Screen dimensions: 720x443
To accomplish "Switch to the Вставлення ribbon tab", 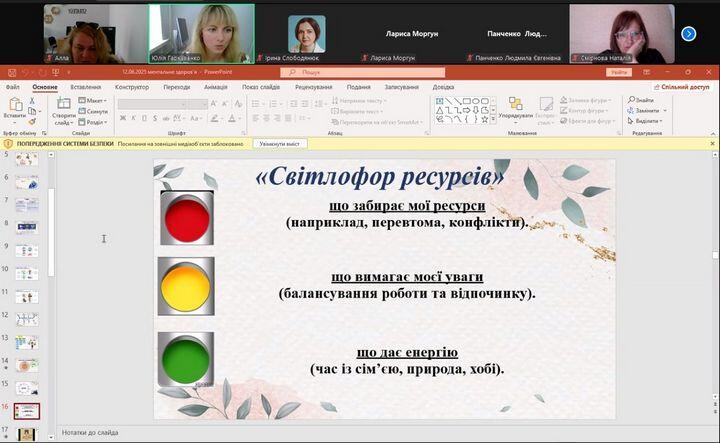I will 86,87.
